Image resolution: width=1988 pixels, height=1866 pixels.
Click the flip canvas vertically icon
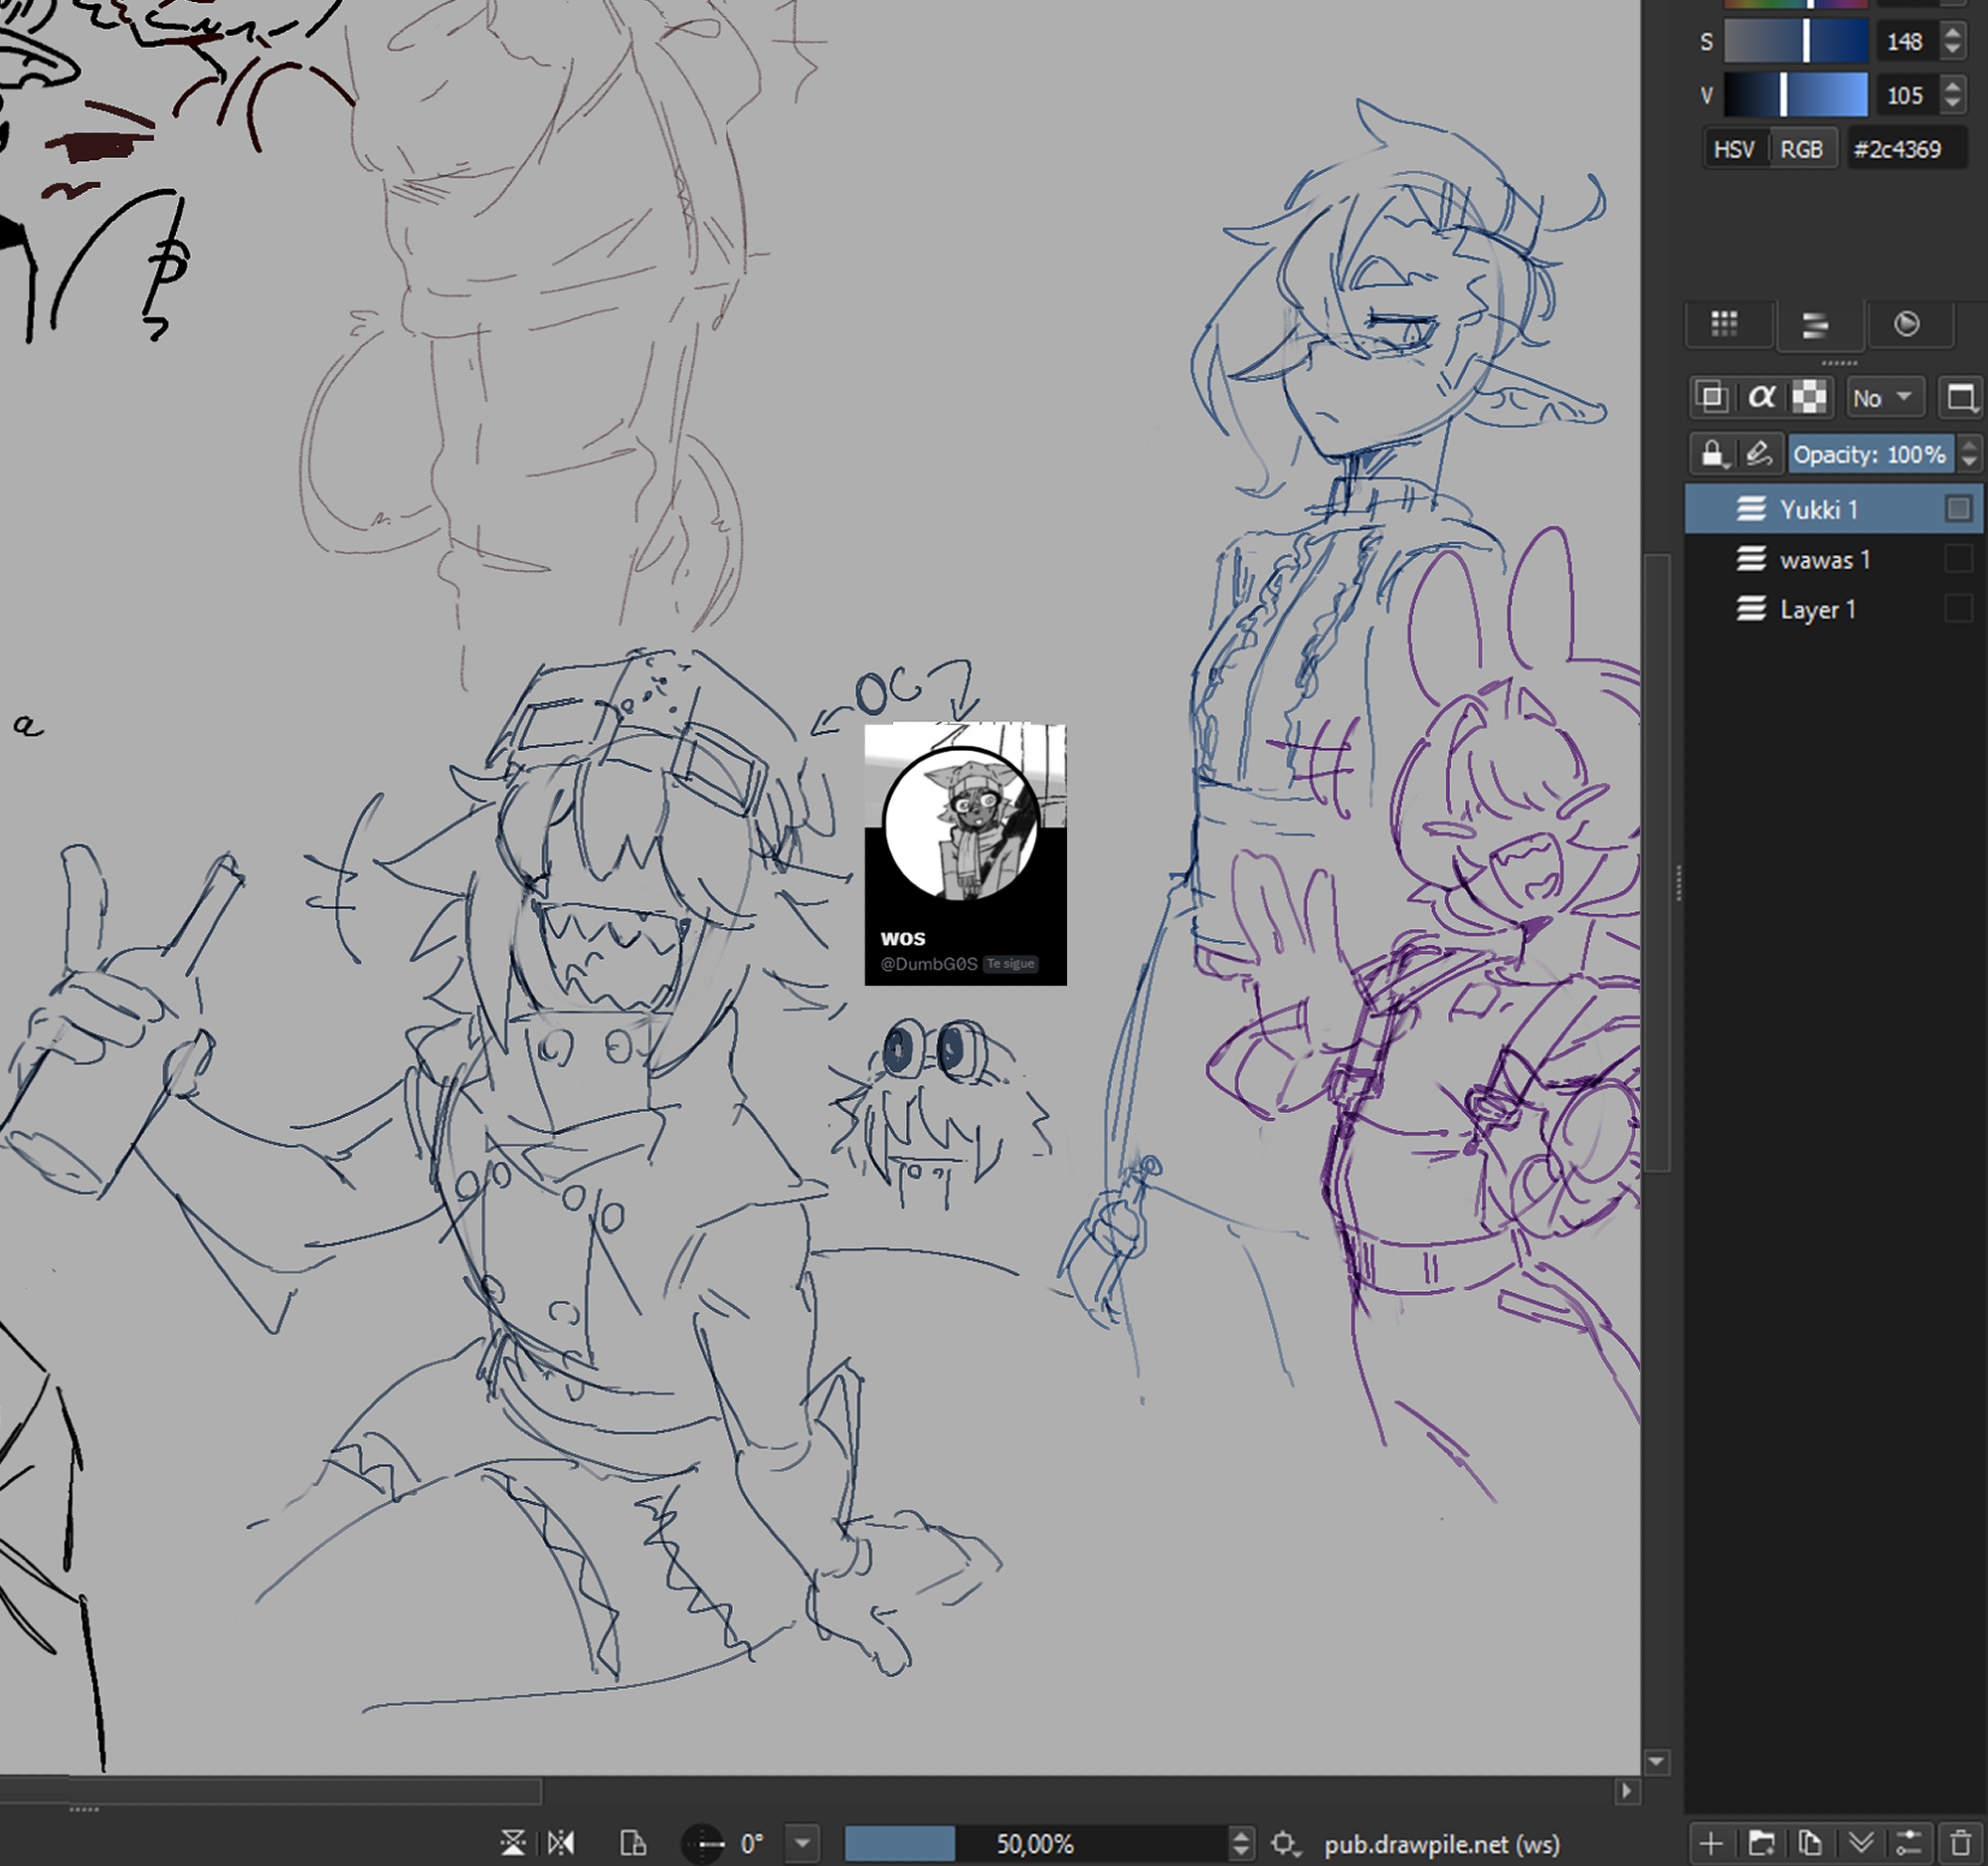pyautogui.click(x=513, y=1843)
